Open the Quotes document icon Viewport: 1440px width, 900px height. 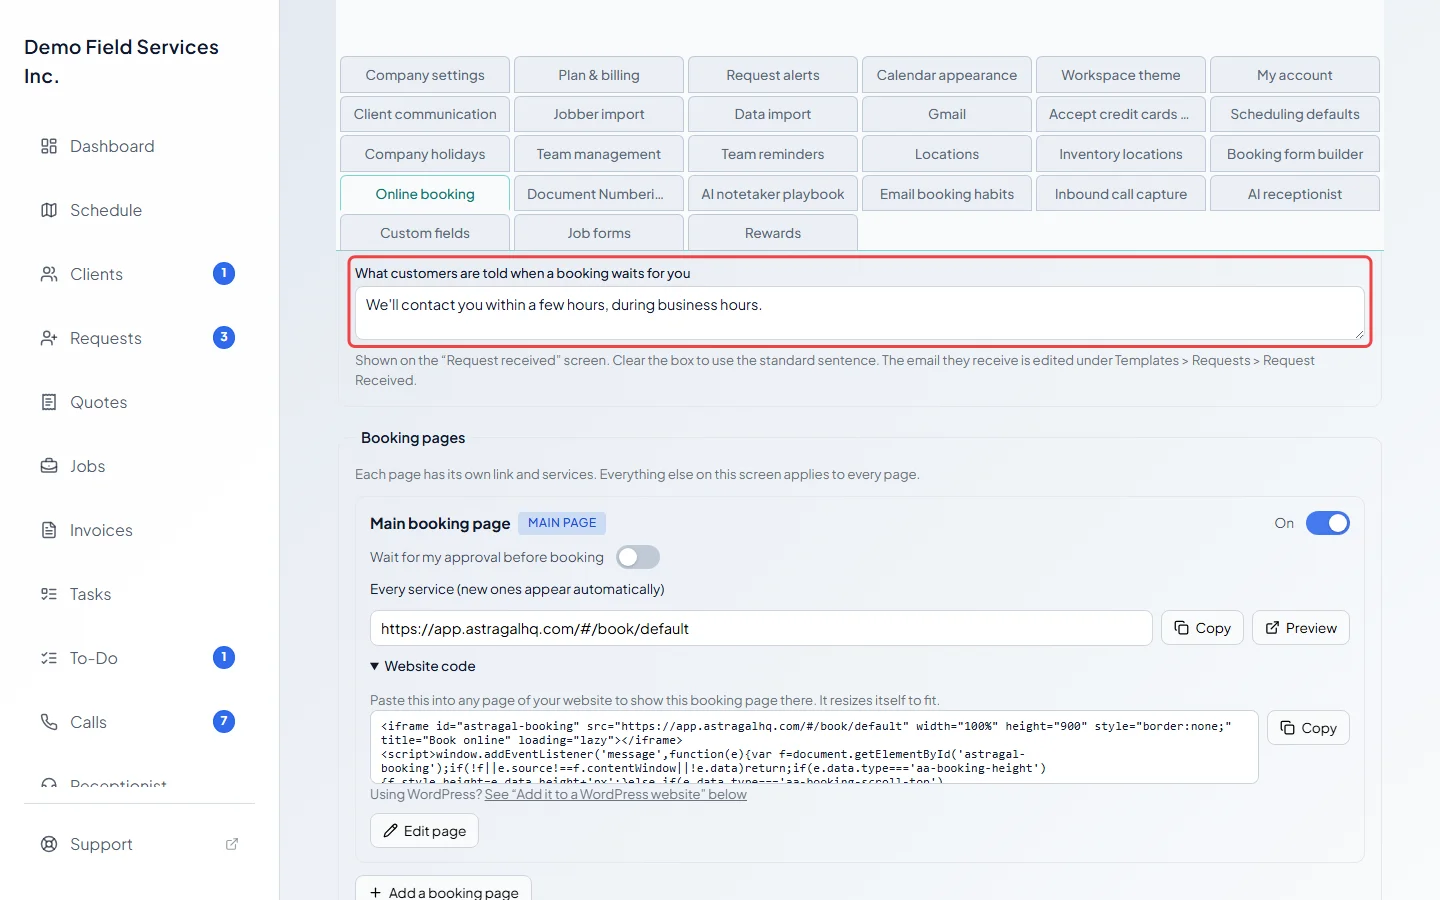[x=49, y=402]
